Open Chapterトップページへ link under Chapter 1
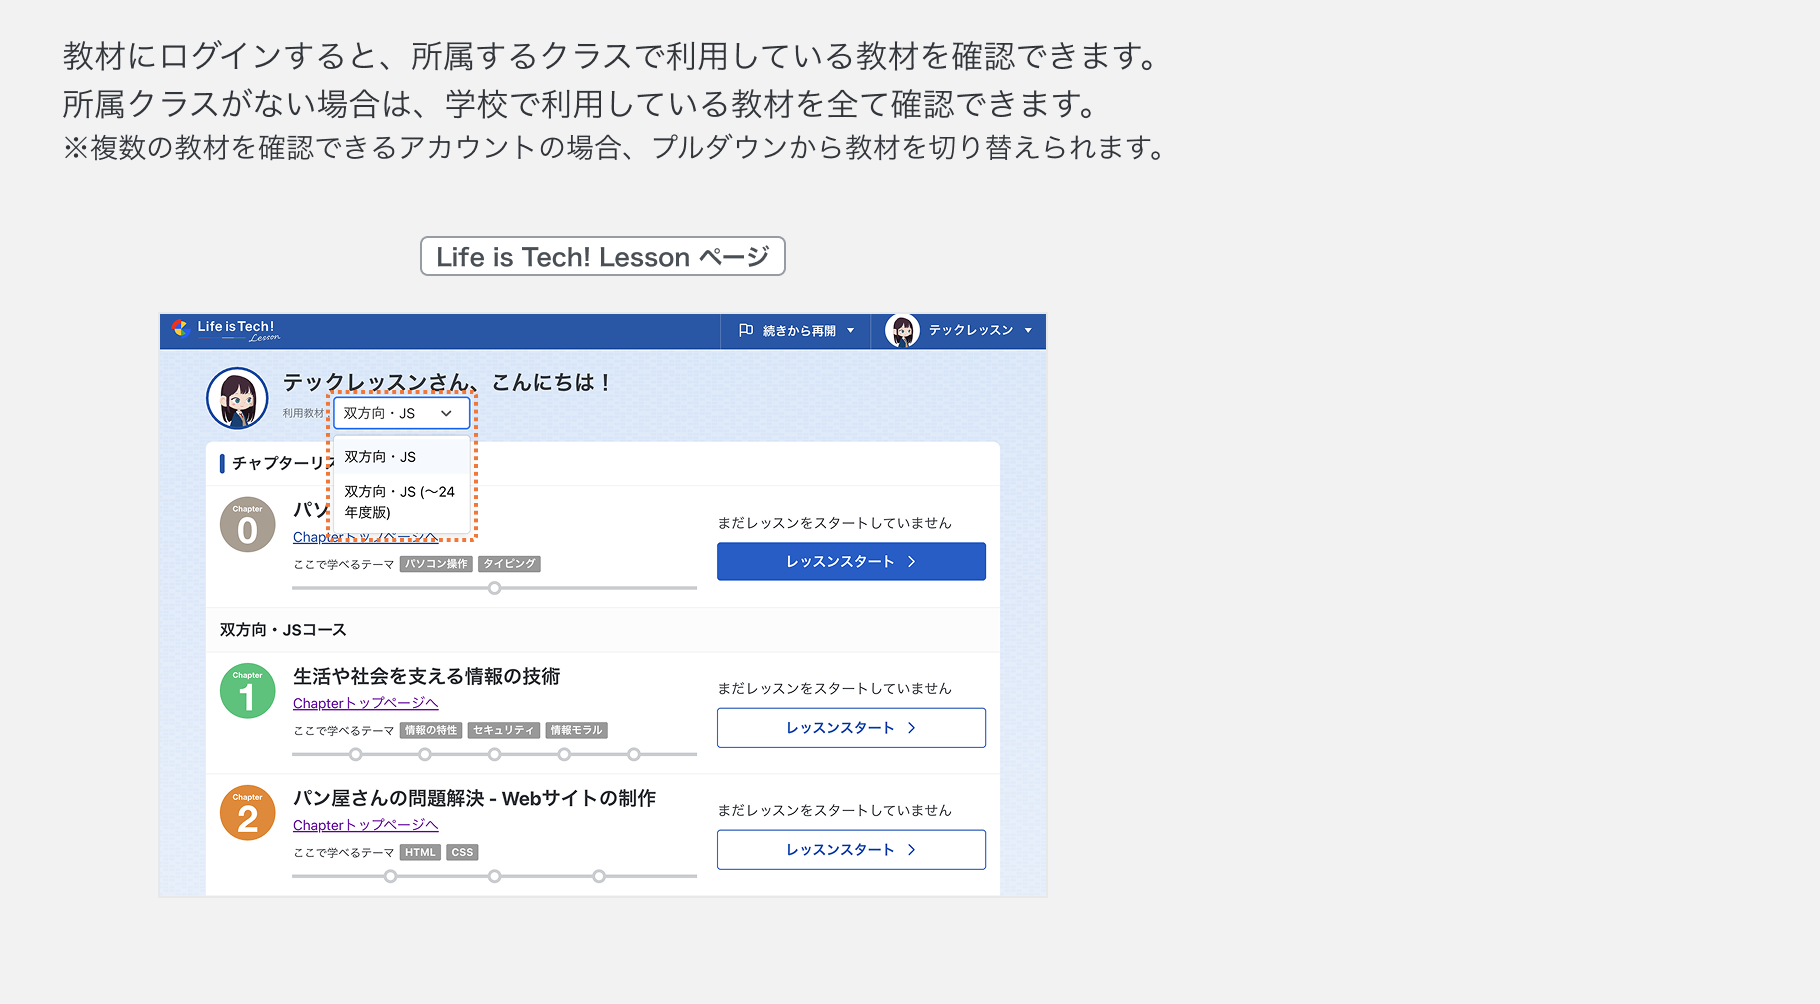Screen dimensions: 1820x1004 tap(364, 702)
